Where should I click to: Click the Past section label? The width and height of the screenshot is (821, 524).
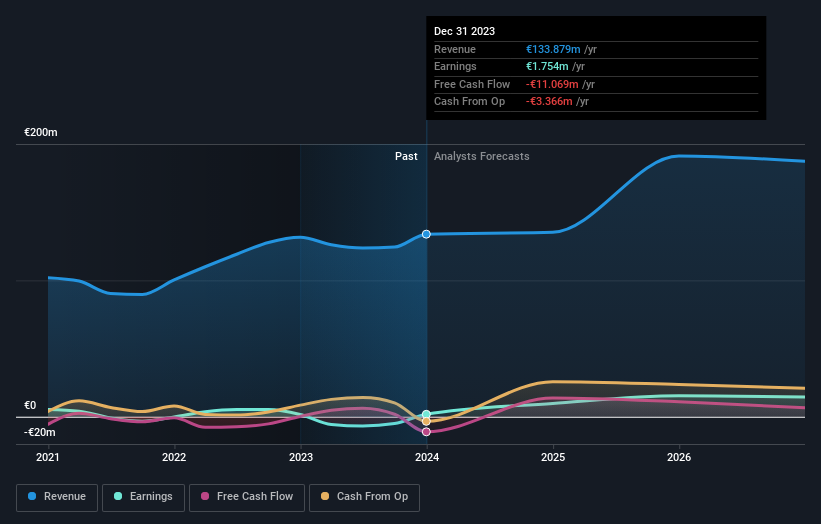[406, 156]
